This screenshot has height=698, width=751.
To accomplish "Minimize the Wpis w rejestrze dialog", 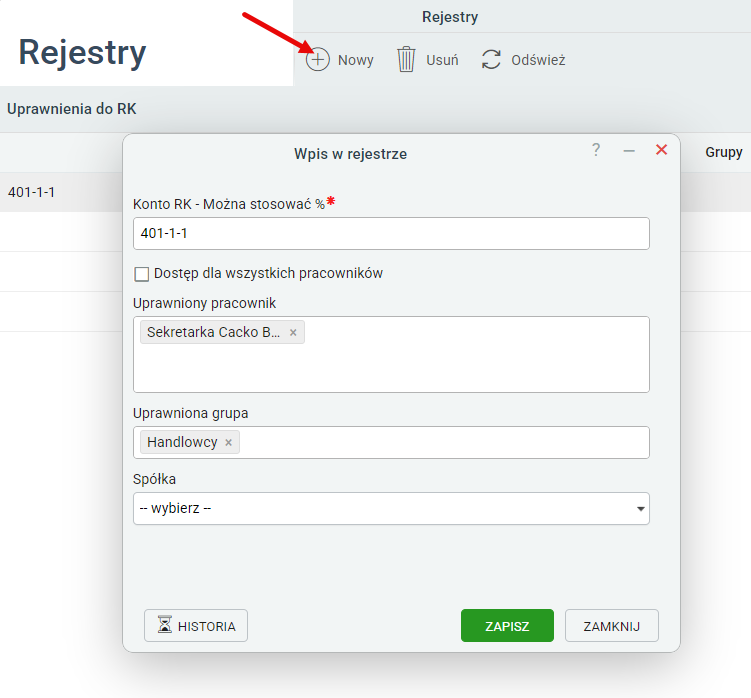I will pyautogui.click(x=629, y=150).
